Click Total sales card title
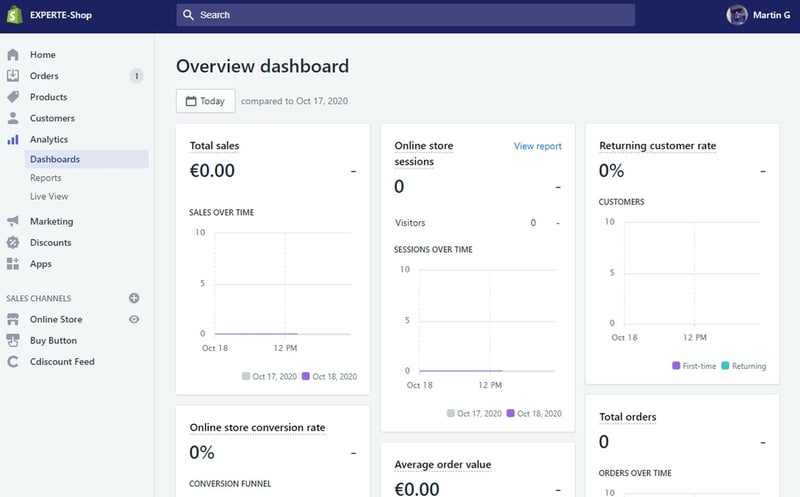The height and width of the screenshot is (497, 800). pyautogui.click(x=214, y=146)
